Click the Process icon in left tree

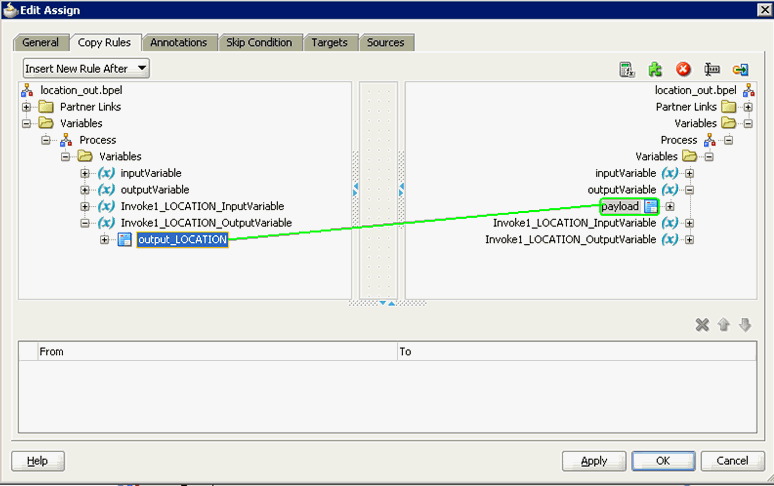(66, 140)
